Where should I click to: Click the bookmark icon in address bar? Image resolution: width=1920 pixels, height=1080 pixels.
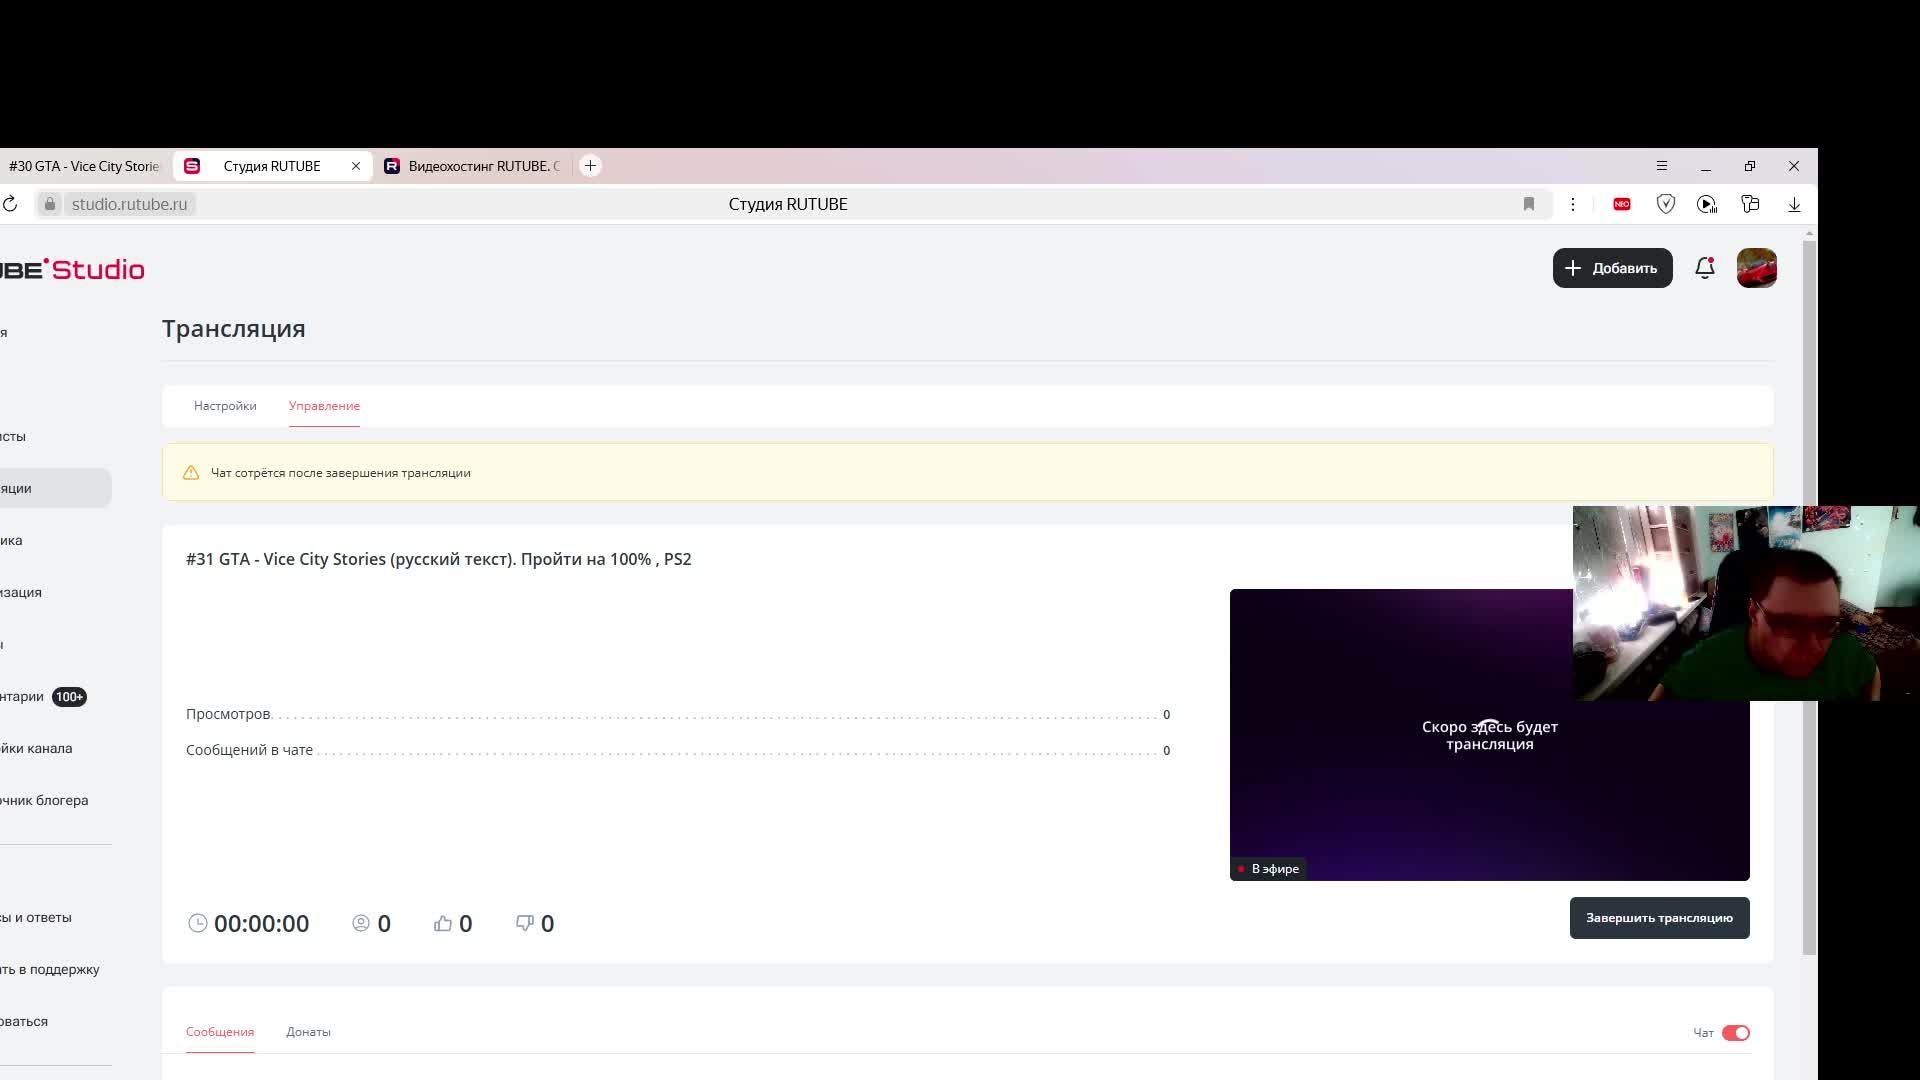[1528, 204]
